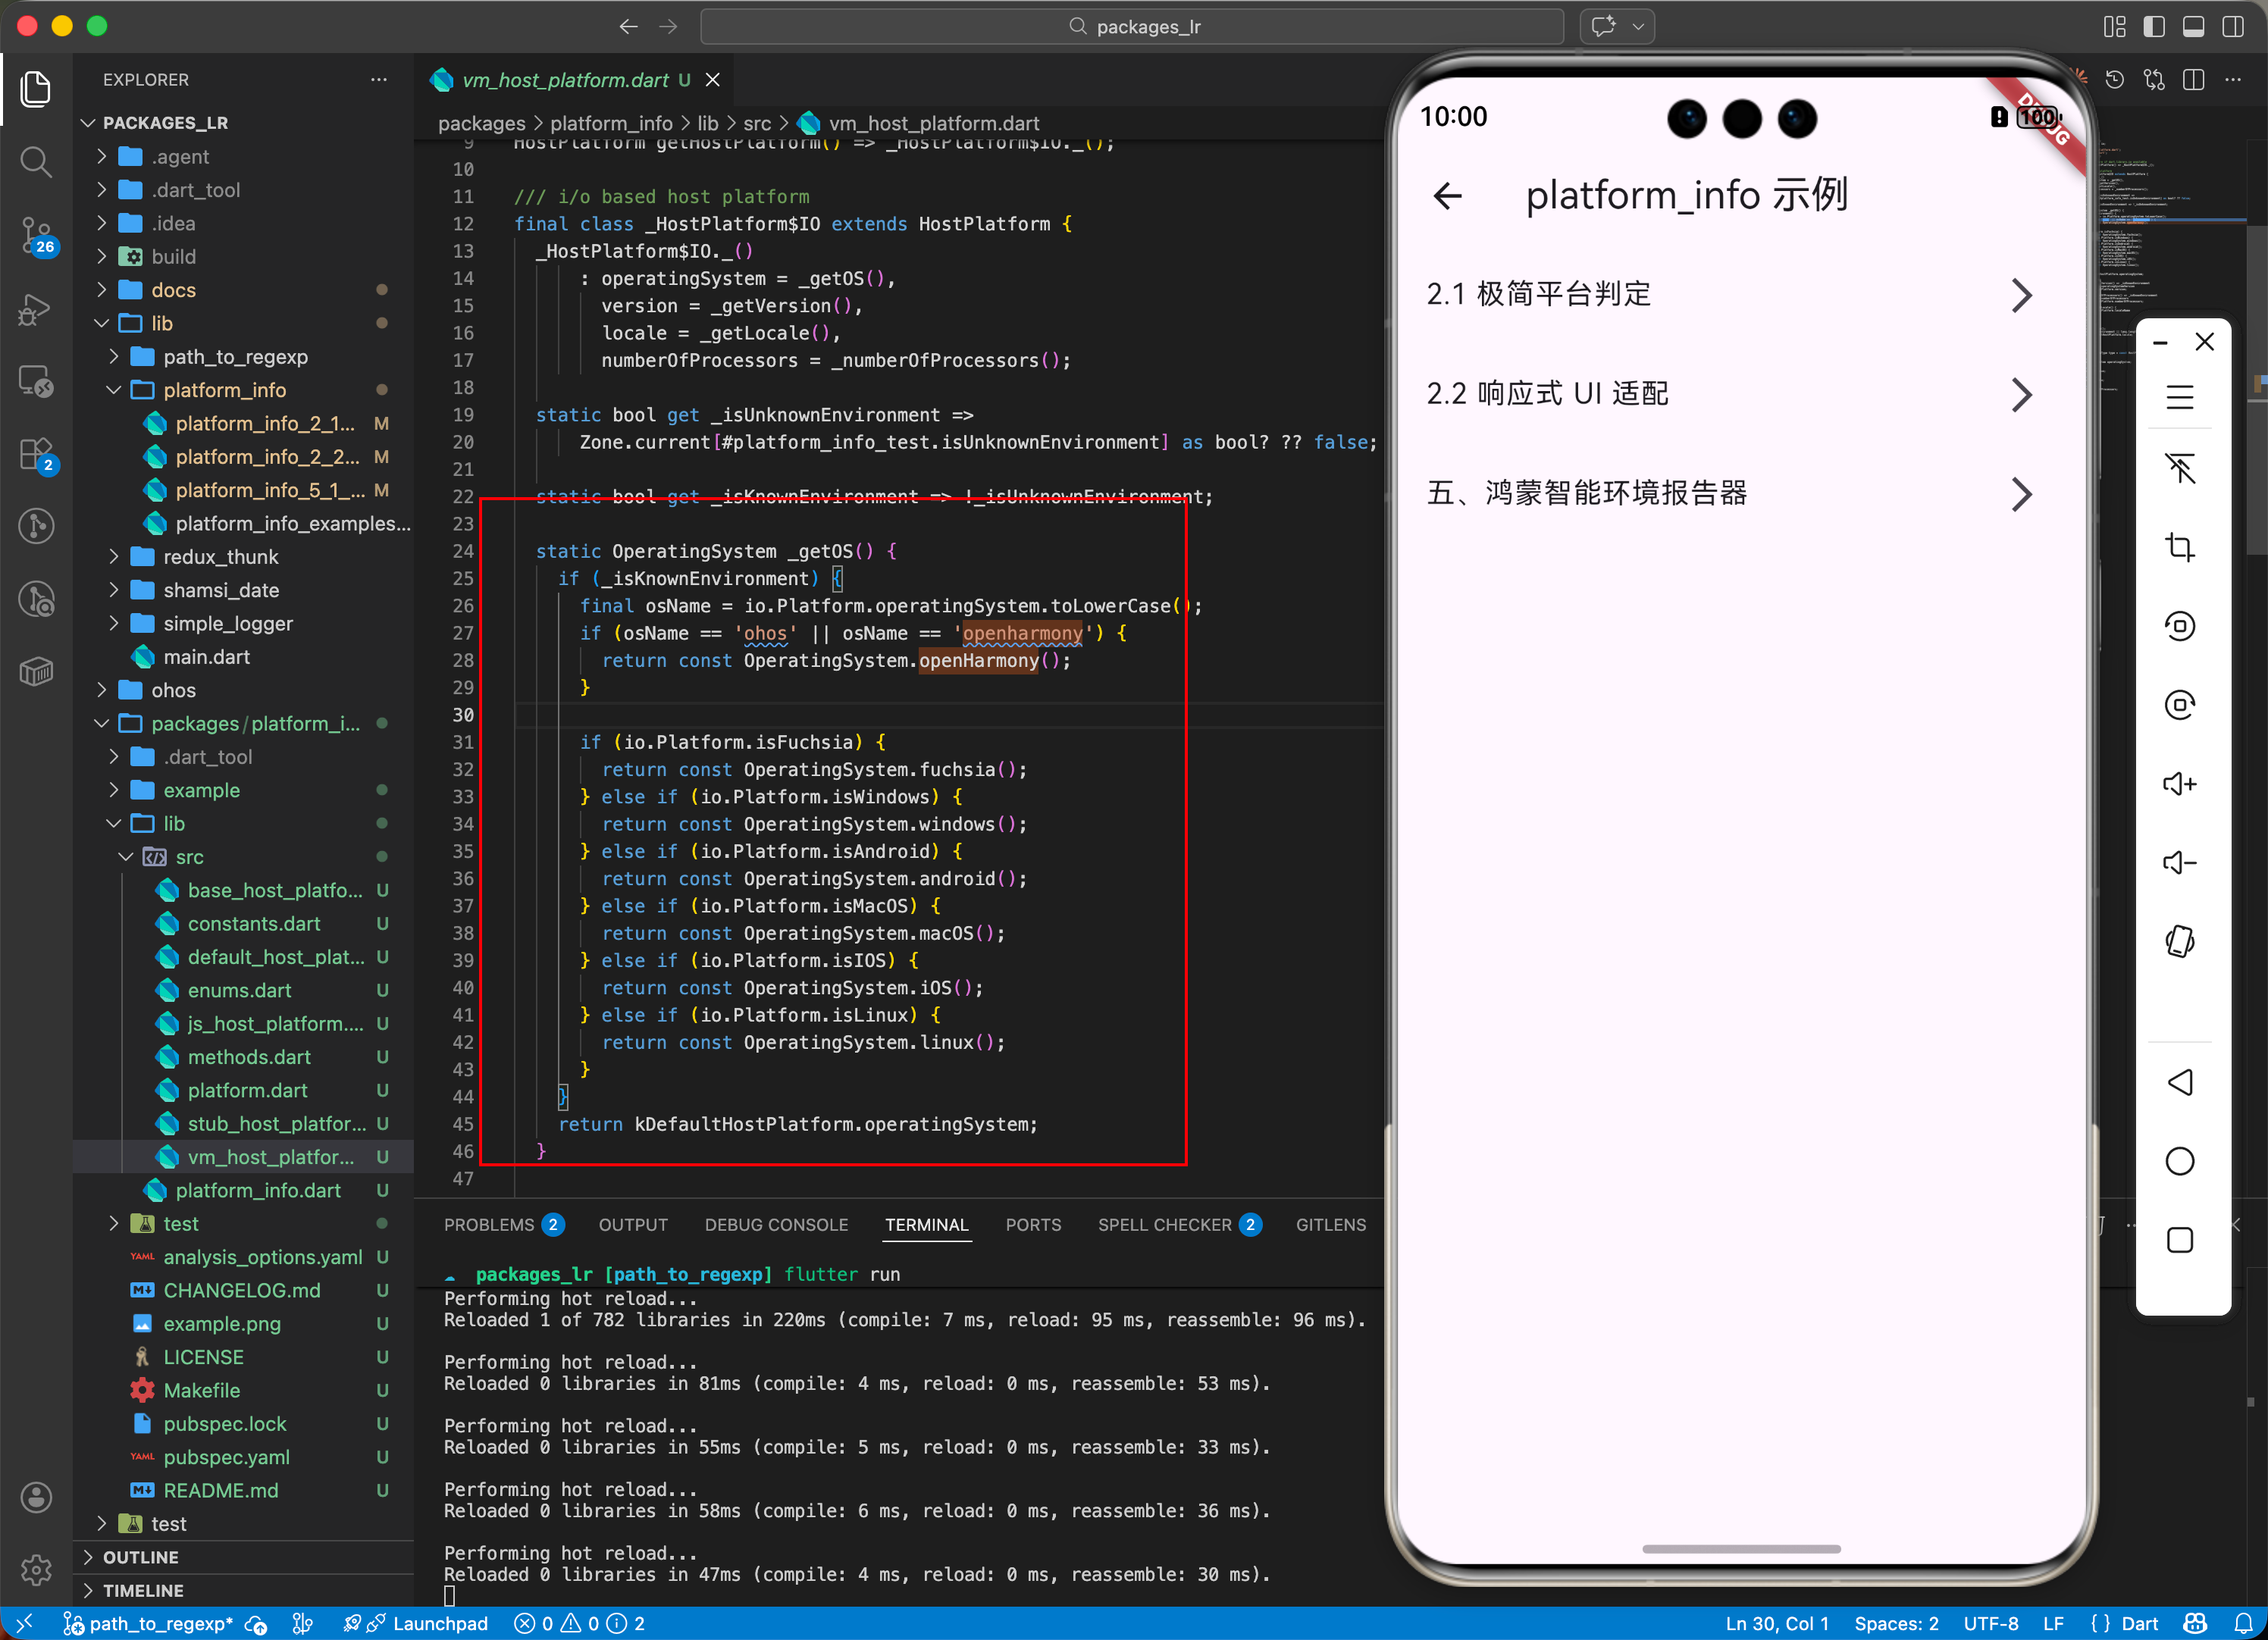Click the emulator volume up icon
2268x1640 pixels.
(x=2179, y=784)
